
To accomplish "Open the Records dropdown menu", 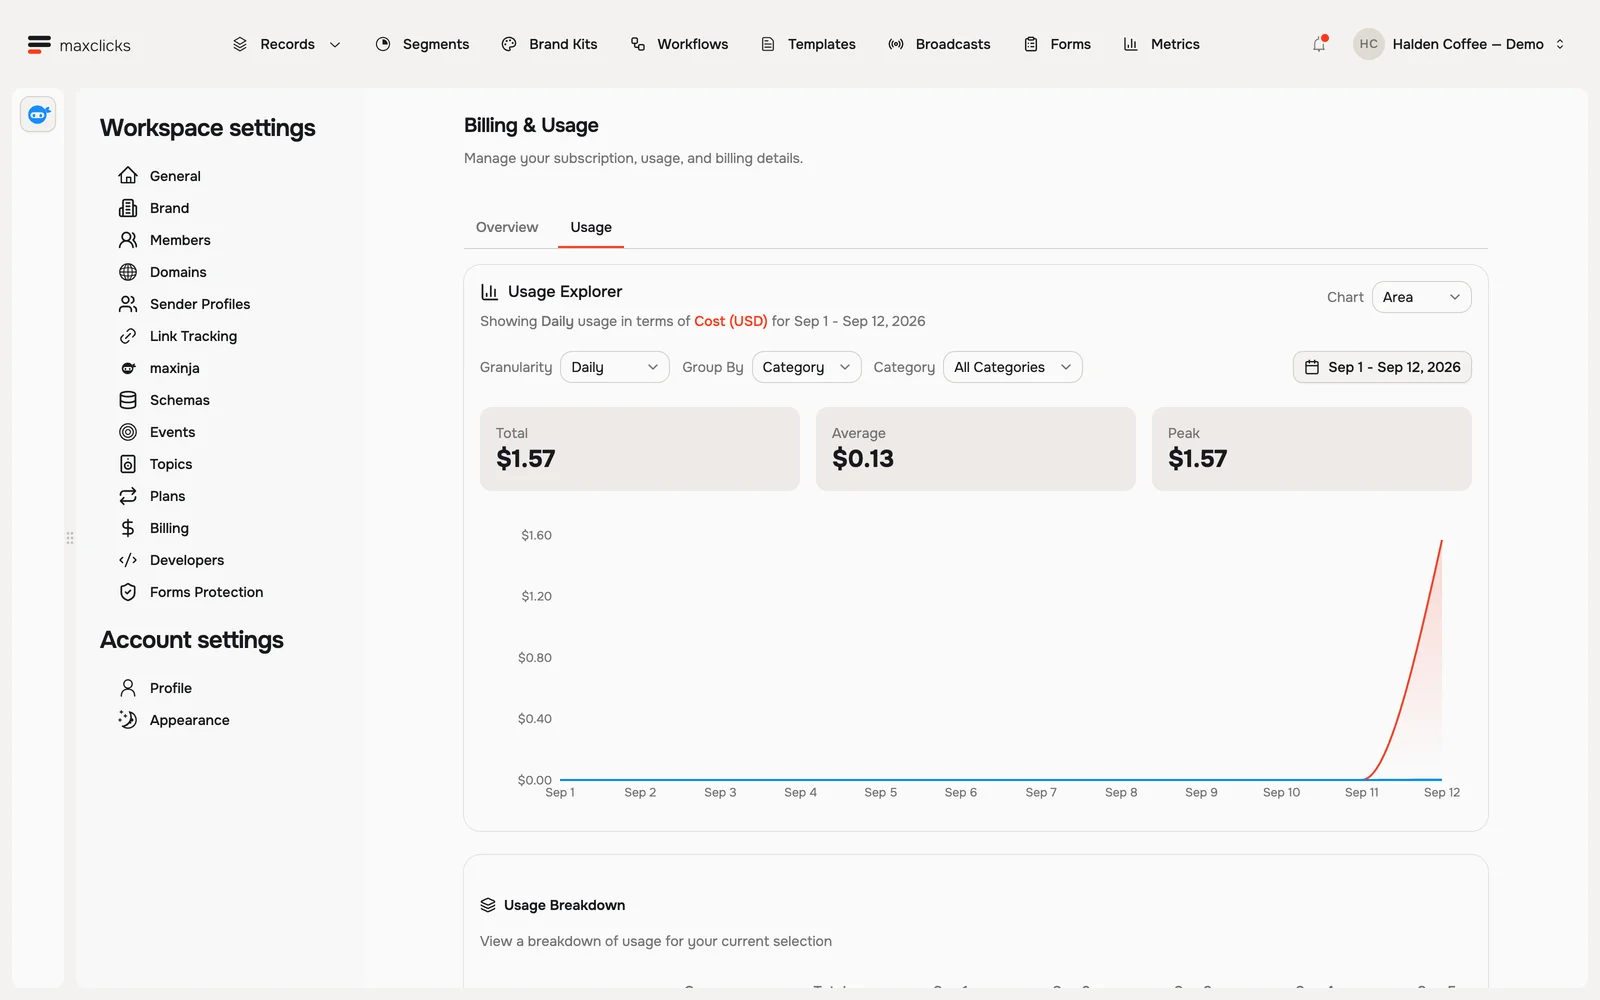I will tap(288, 44).
